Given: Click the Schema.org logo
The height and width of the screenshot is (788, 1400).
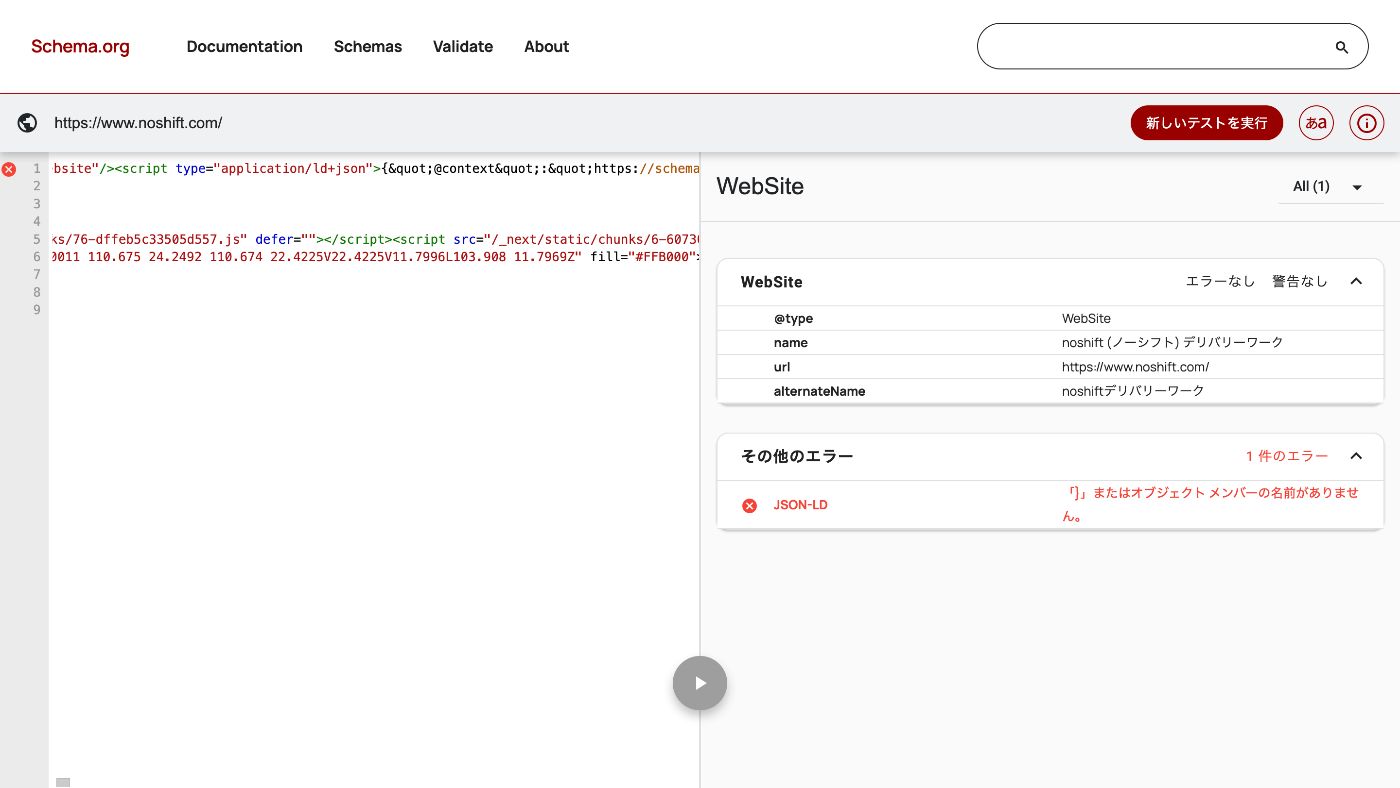Looking at the screenshot, I should [x=80, y=46].
